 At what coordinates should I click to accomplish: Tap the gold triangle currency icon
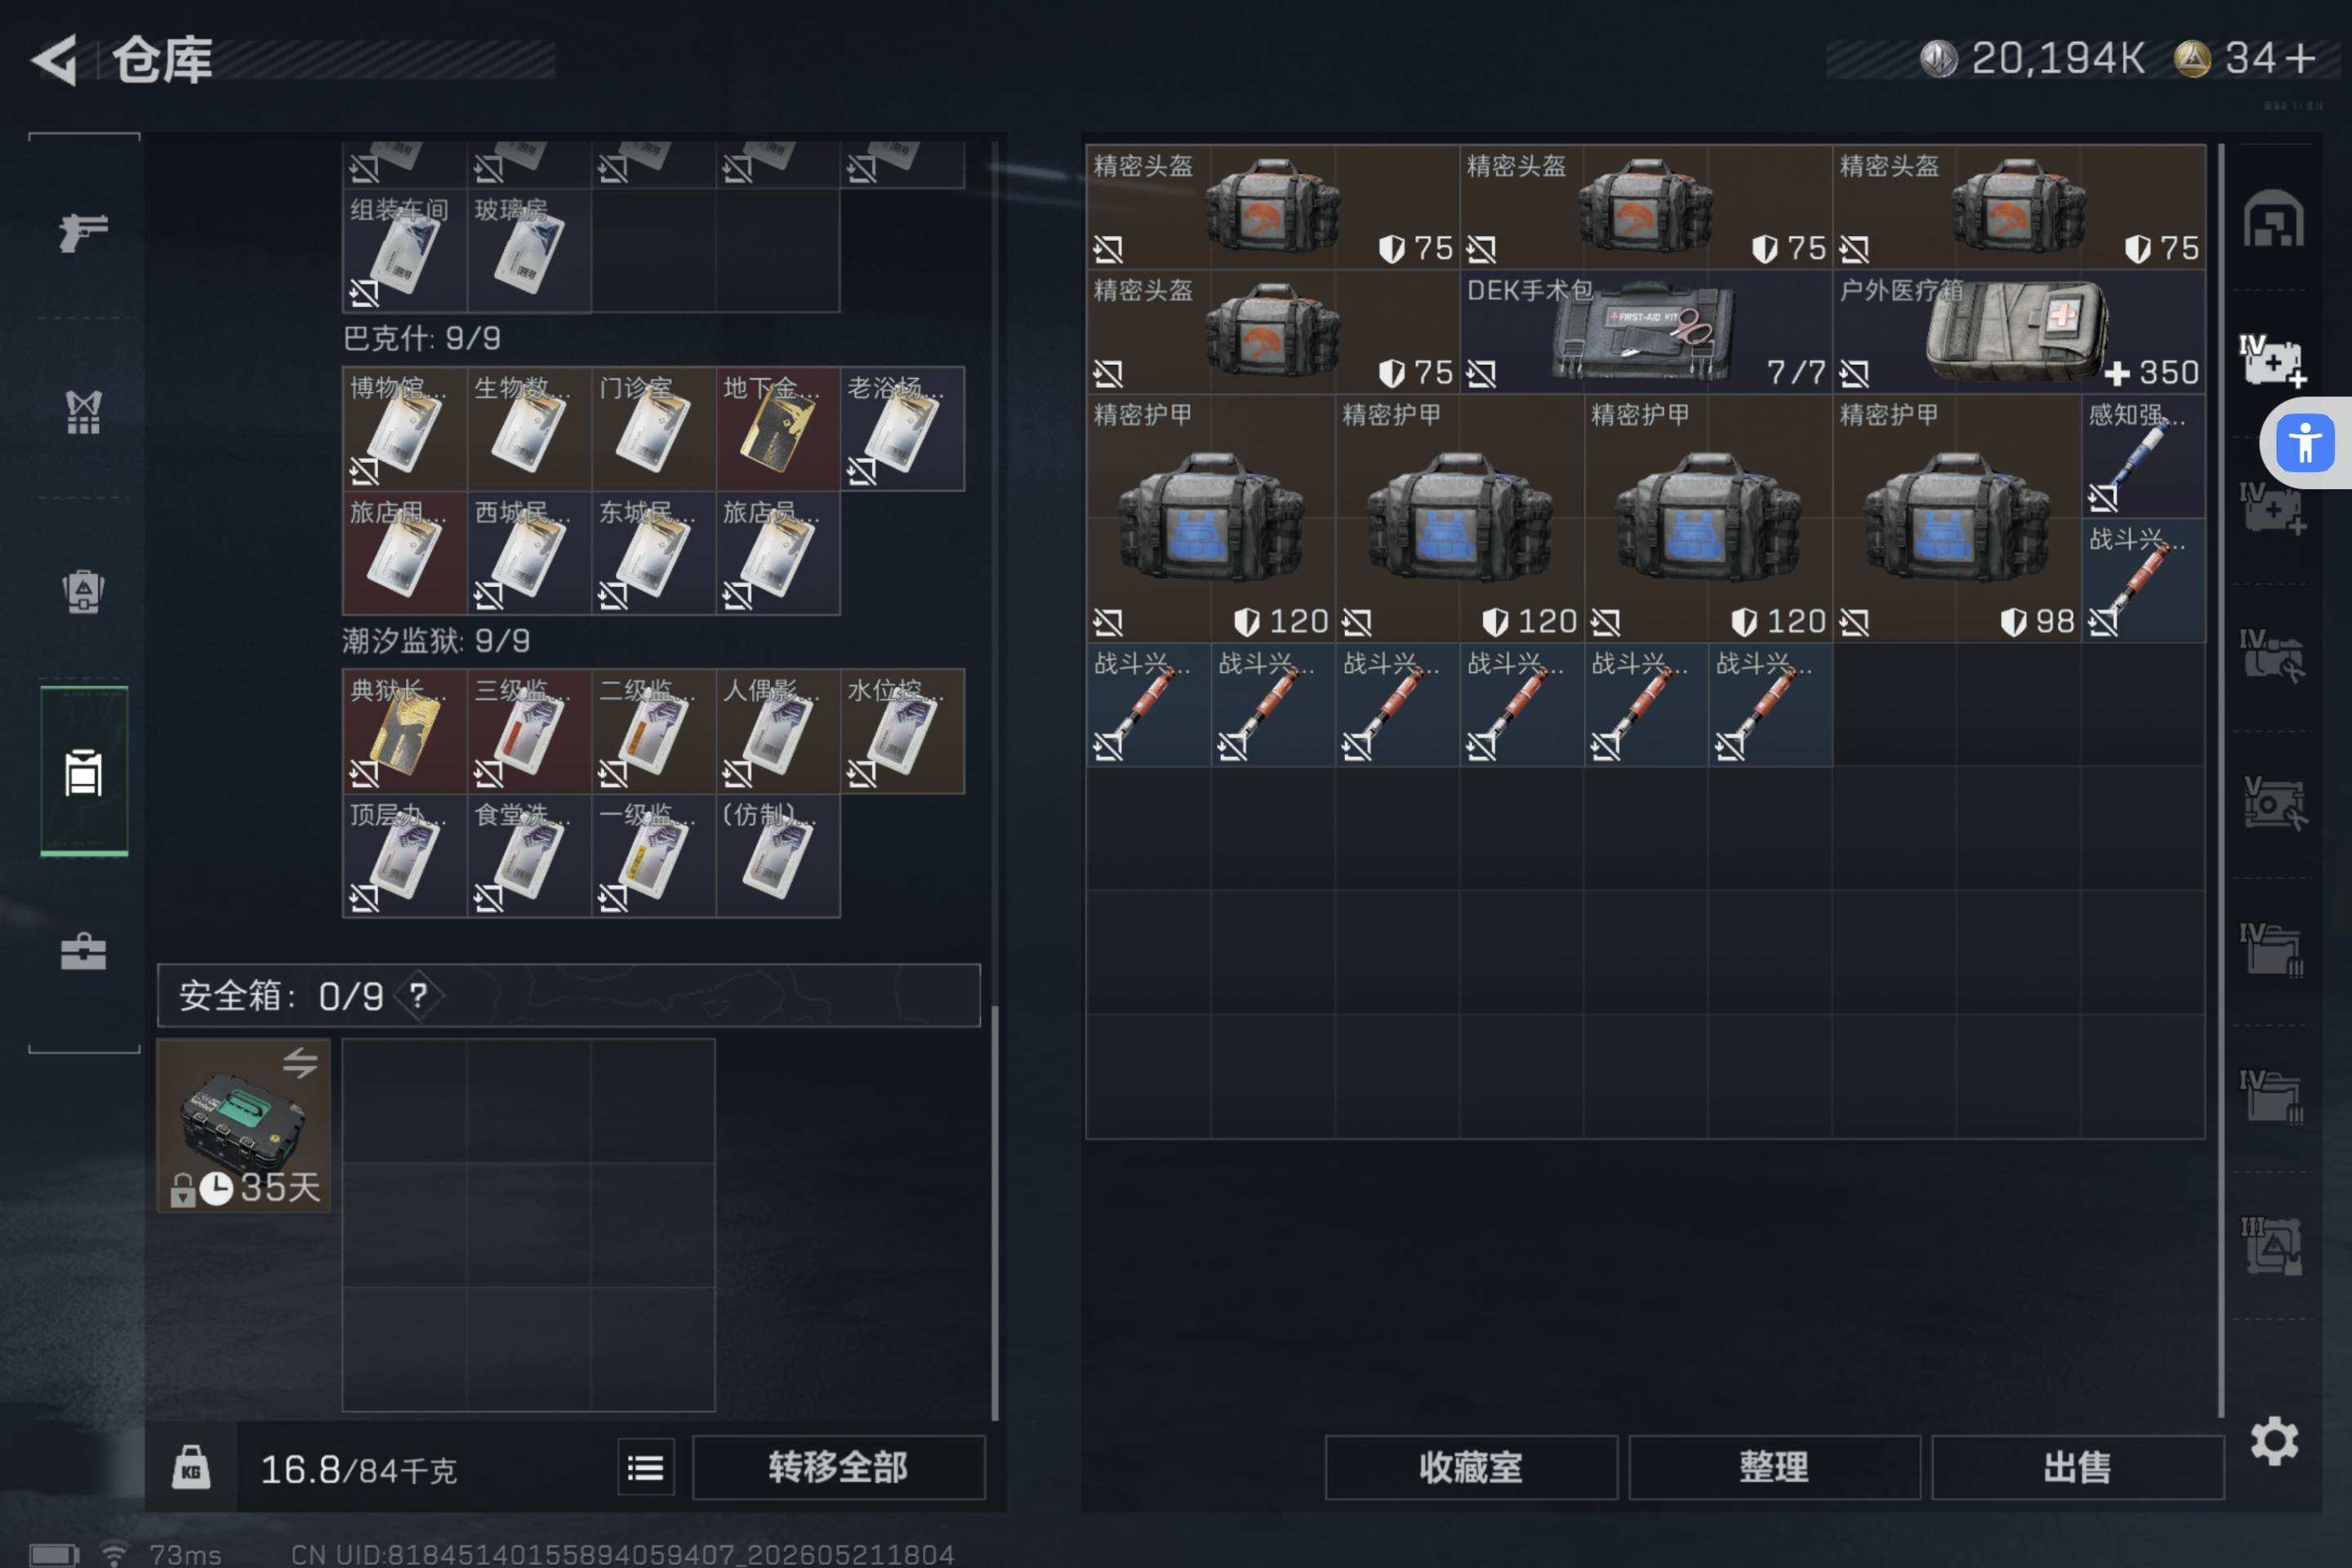[x=2192, y=58]
